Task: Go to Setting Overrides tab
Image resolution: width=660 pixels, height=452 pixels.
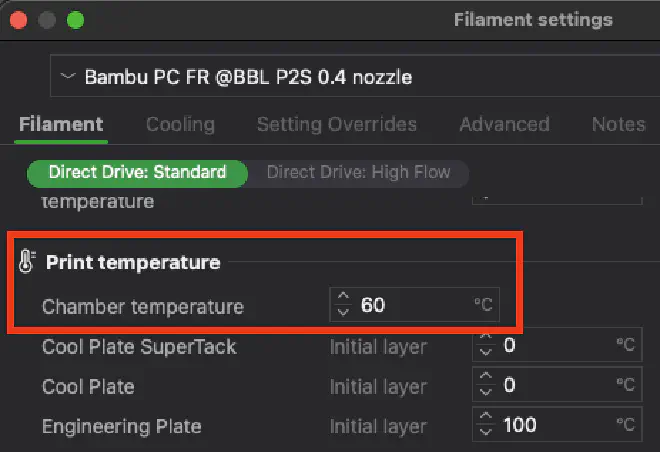Action: pos(336,124)
